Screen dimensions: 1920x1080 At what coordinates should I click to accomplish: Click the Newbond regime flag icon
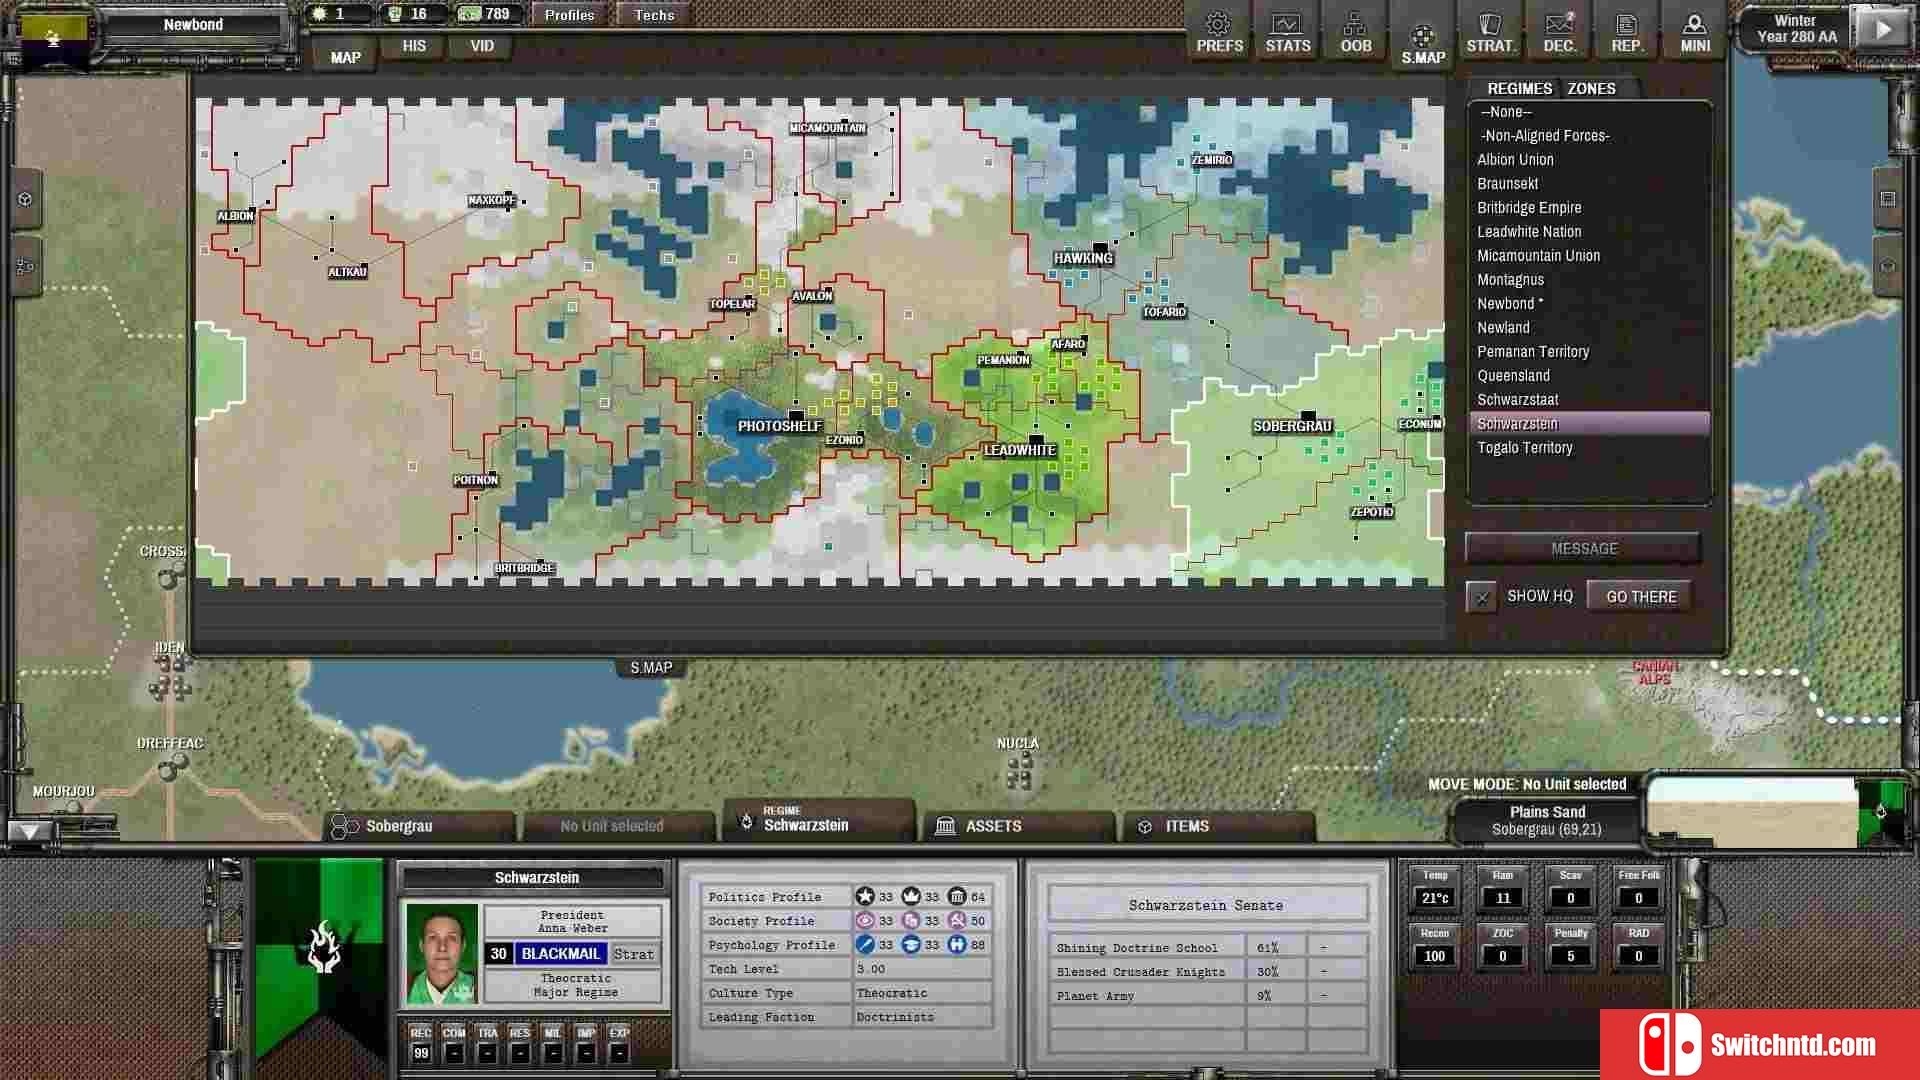coord(54,38)
